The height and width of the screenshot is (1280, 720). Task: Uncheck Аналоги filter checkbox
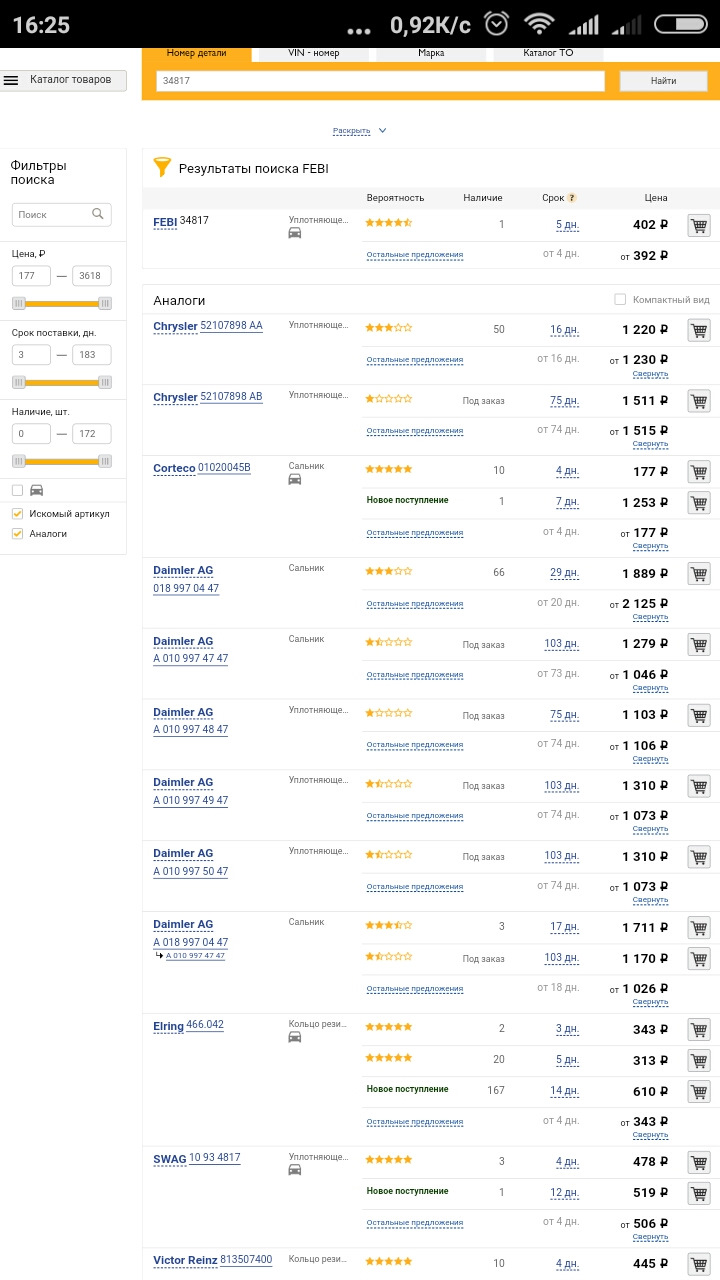[17, 534]
